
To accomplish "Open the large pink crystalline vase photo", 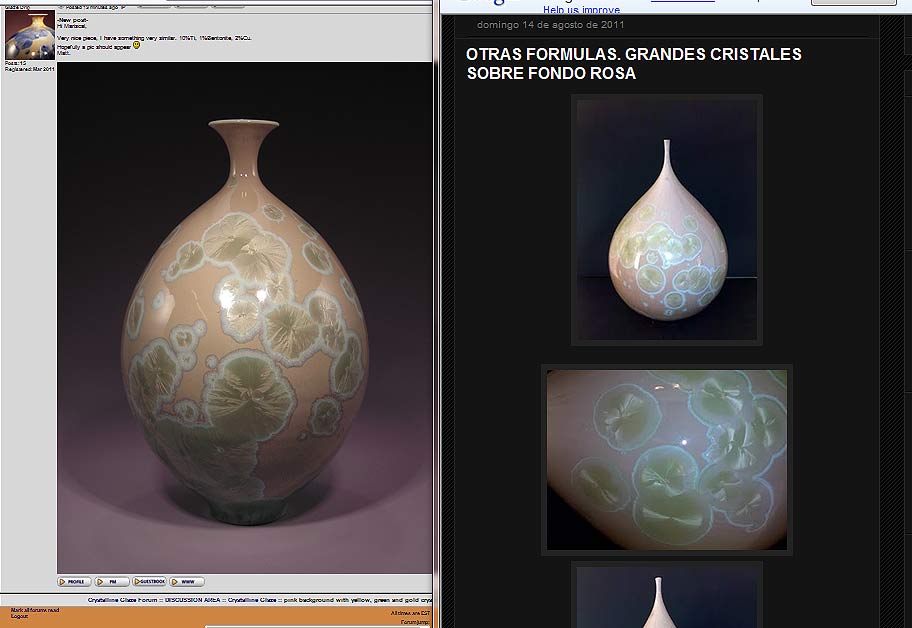I will (x=244, y=317).
